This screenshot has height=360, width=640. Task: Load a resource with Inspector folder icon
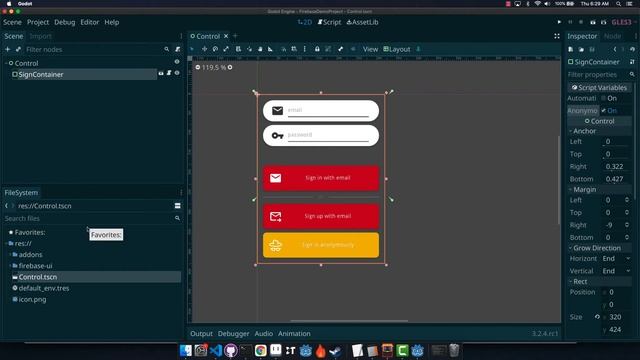tap(581, 49)
